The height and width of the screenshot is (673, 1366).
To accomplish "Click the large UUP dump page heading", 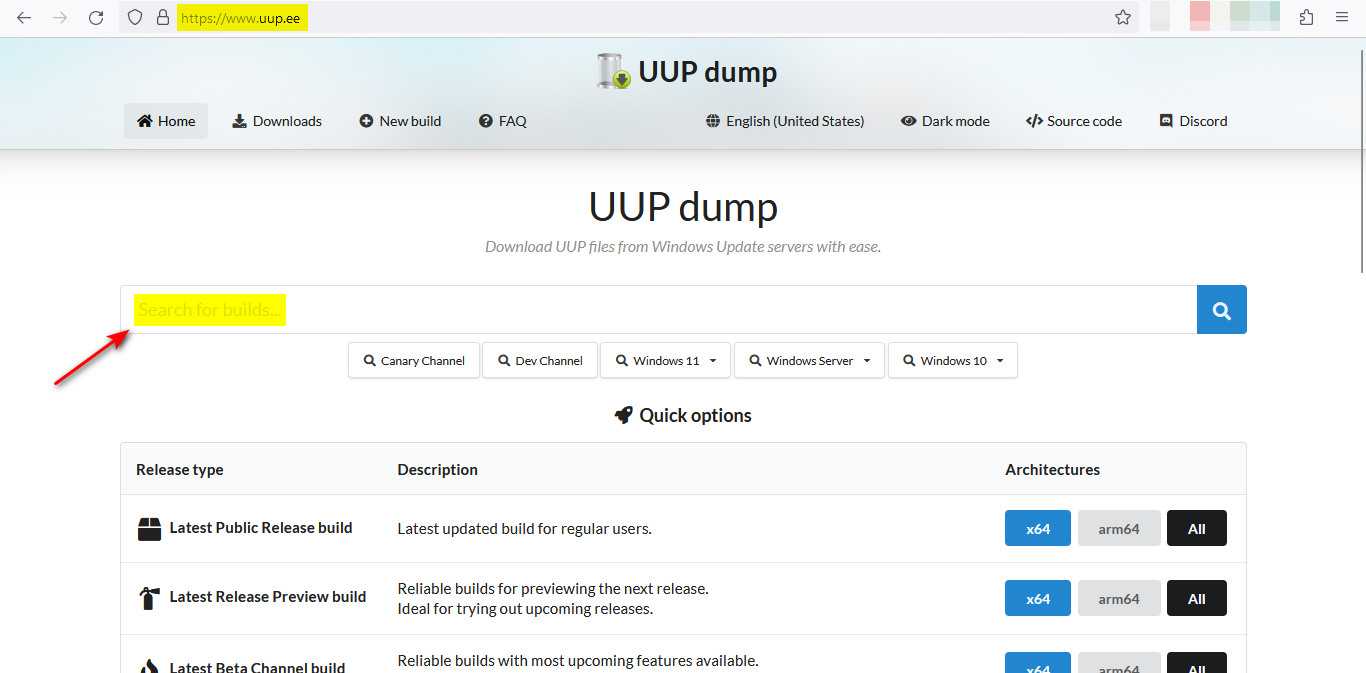I will [683, 207].
